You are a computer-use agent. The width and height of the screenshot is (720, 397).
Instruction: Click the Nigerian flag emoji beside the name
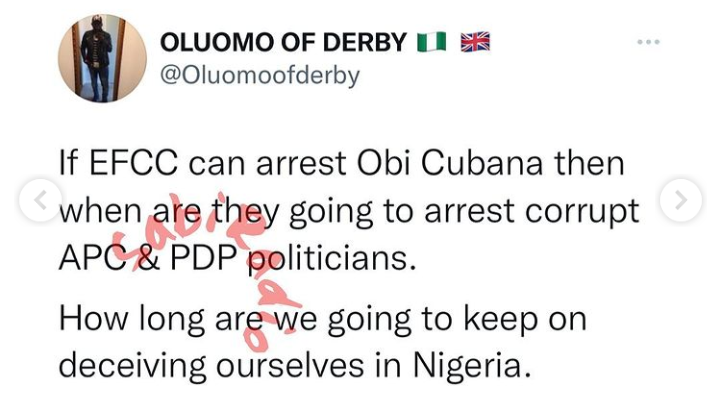[432, 42]
